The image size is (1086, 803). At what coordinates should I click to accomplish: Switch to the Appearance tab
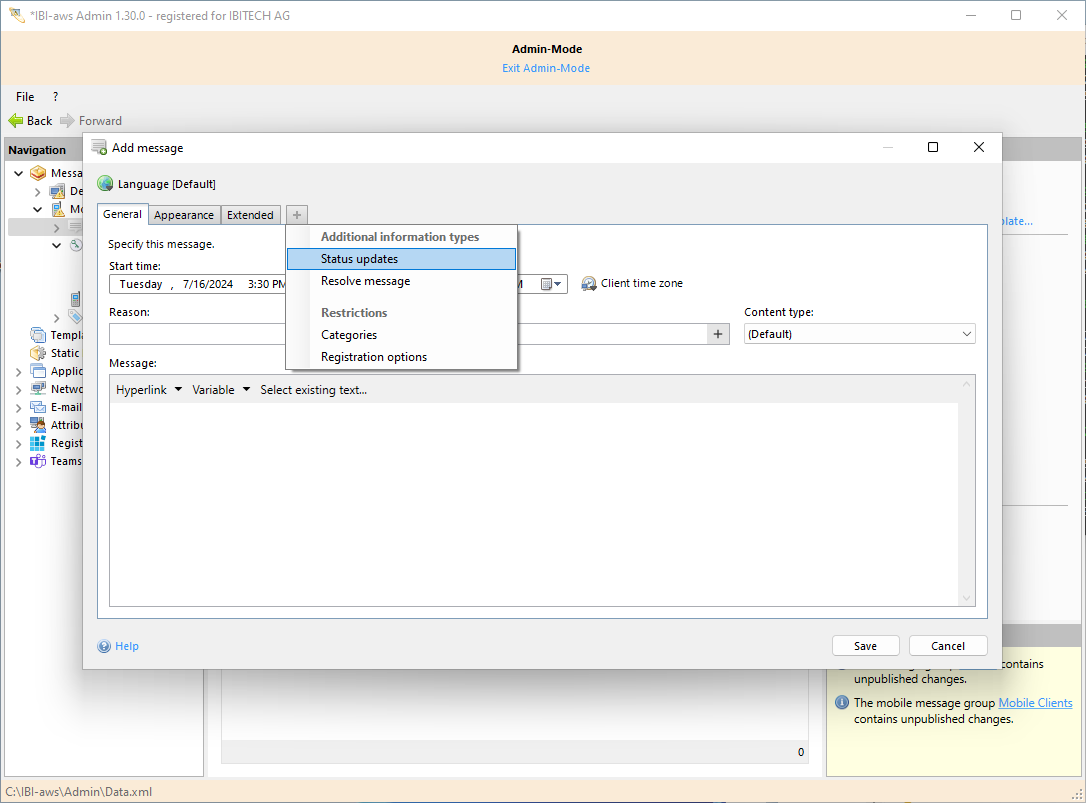point(184,215)
